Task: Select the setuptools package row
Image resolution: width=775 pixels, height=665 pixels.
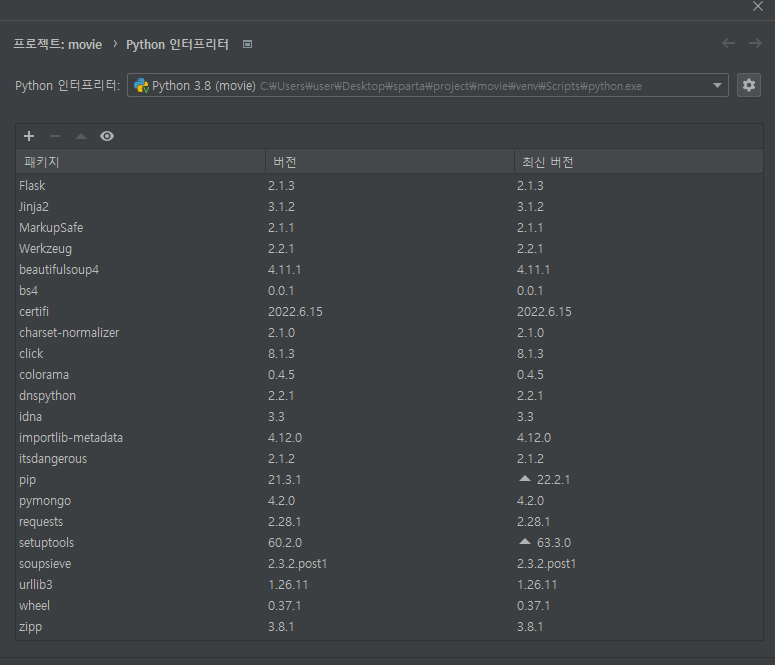Action: coord(389,543)
